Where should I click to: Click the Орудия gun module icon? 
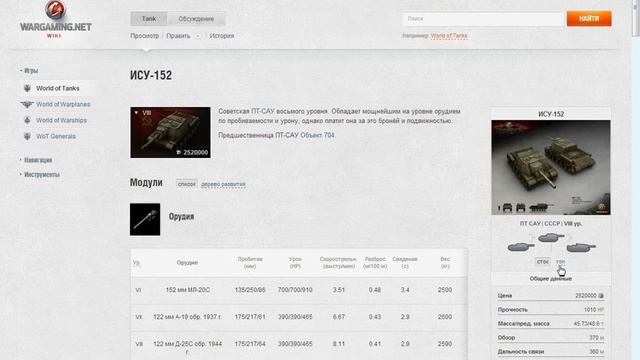point(145,220)
